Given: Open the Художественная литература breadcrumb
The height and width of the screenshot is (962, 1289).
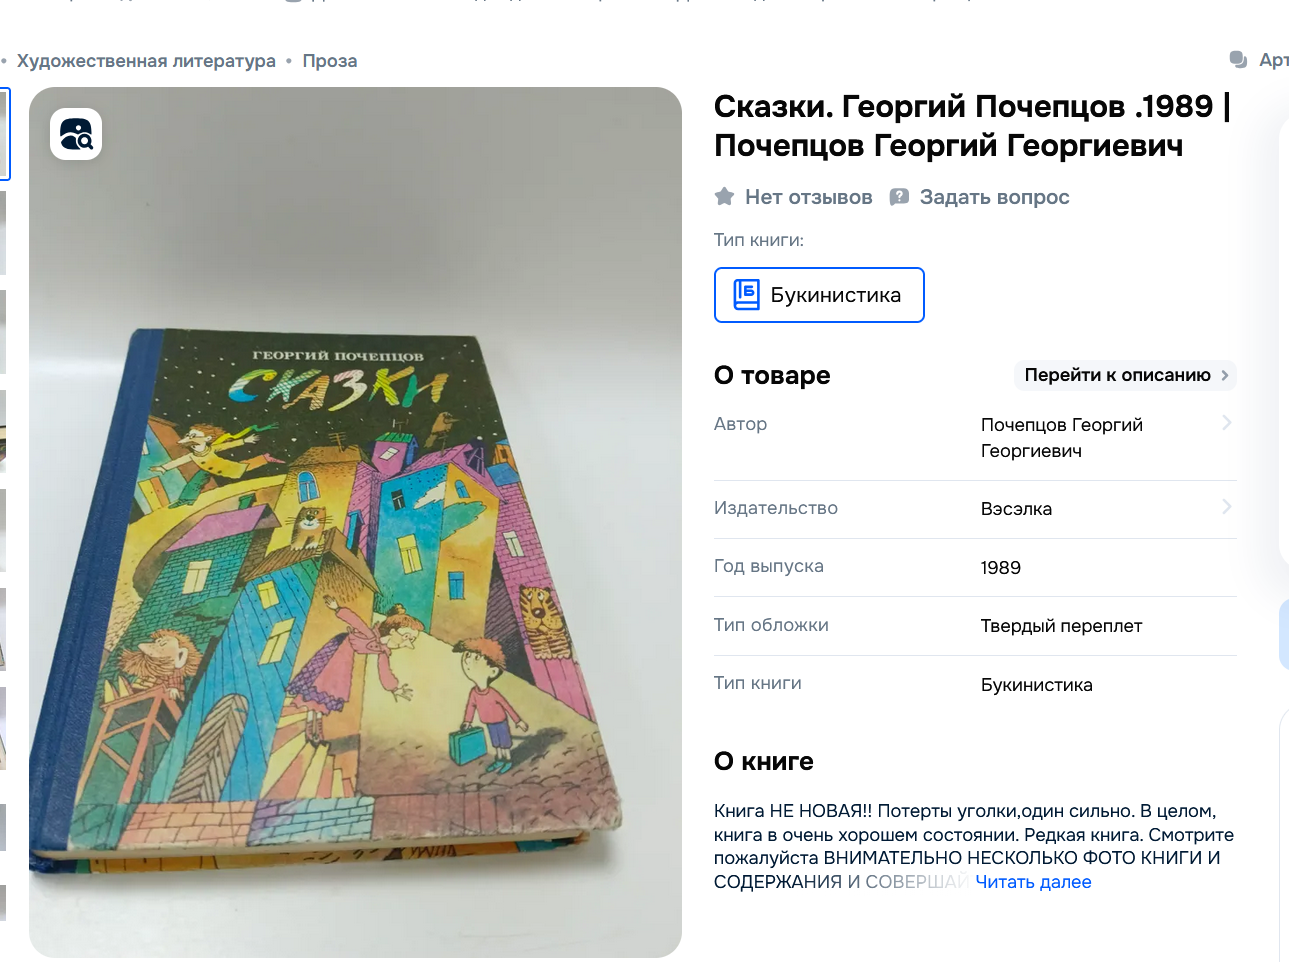Looking at the screenshot, I should pos(146,61).
